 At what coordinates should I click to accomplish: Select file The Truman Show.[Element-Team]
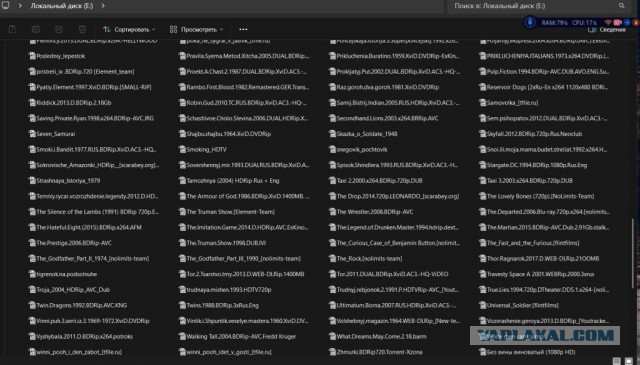coord(227,212)
